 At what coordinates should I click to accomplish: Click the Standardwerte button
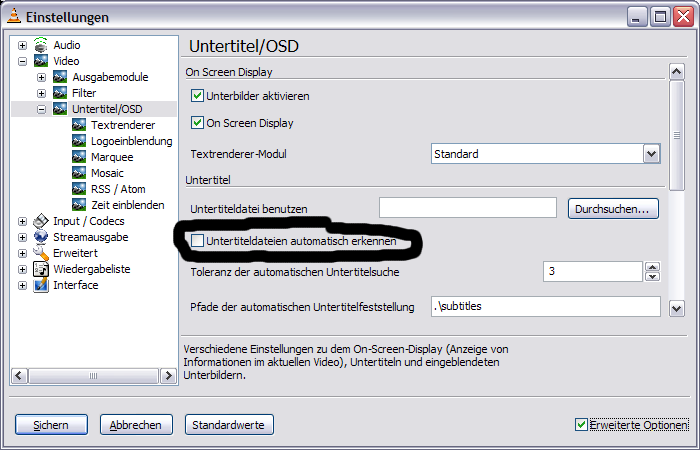tap(229, 425)
